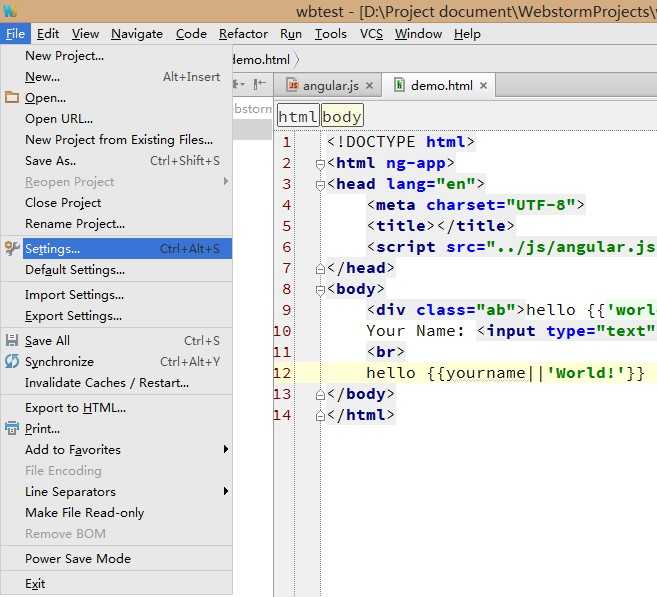
Task: Expand the Line Separators submenu
Action: [x=226, y=491]
